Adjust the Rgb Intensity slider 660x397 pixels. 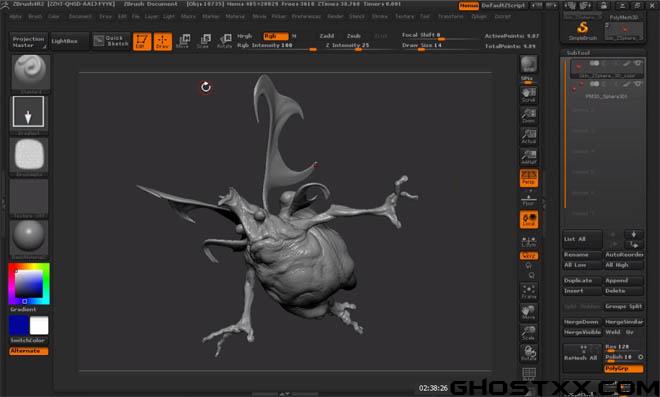pos(276,46)
